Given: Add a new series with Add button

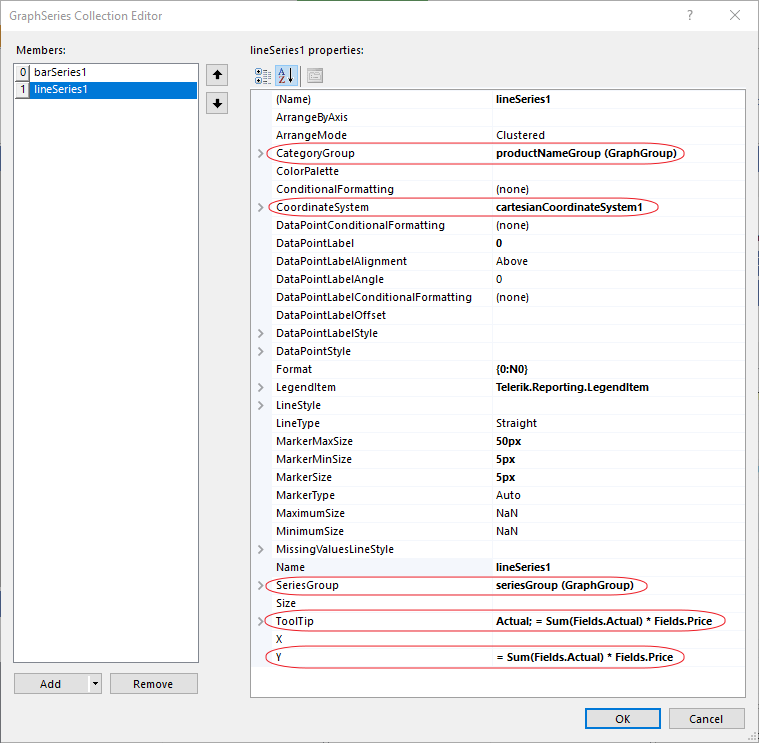Looking at the screenshot, I should (x=50, y=684).
